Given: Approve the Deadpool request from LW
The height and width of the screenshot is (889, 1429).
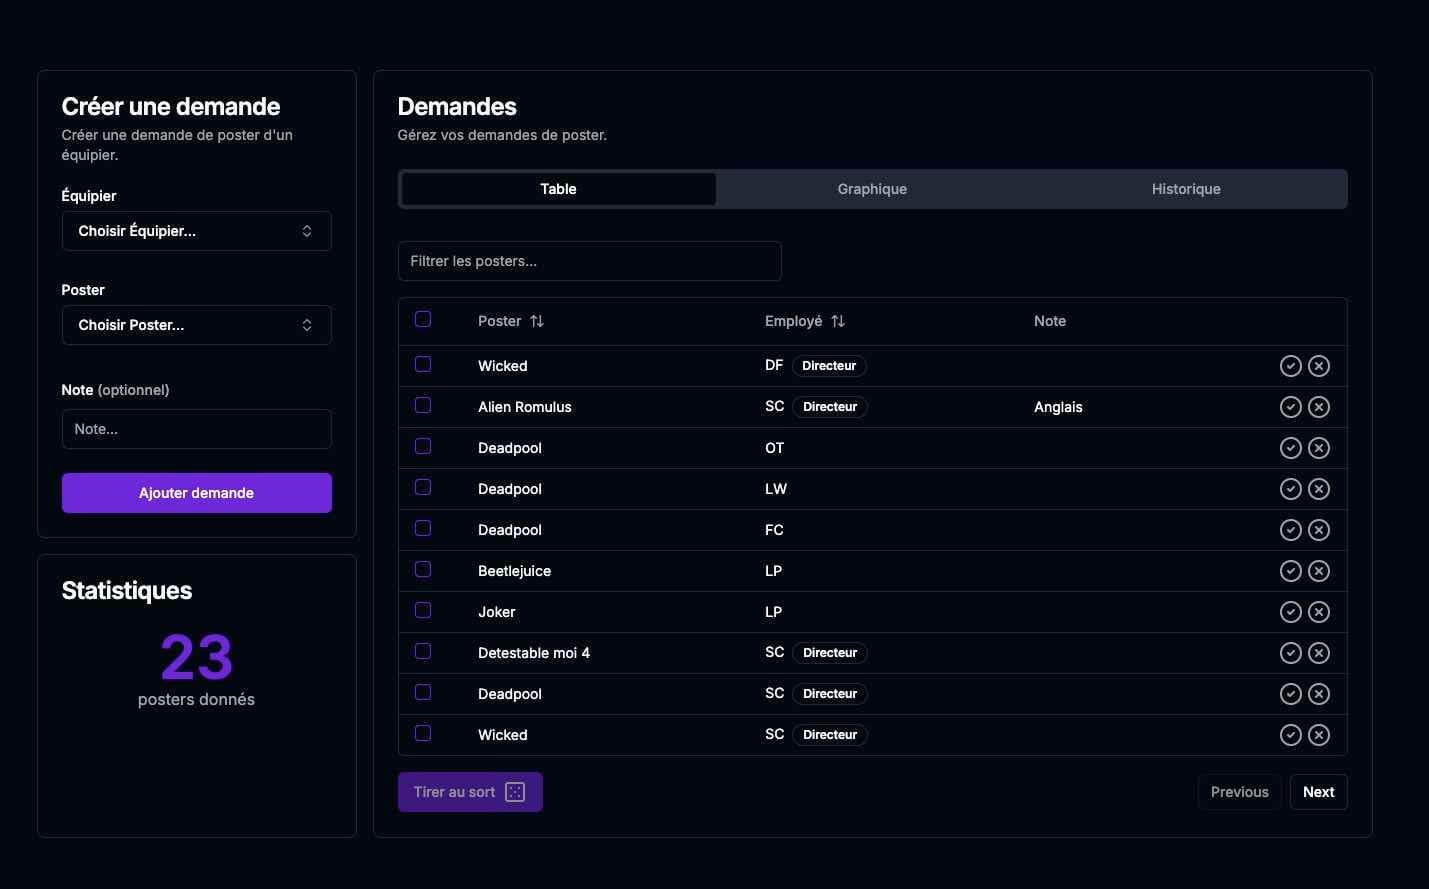Looking at the screenshot, I should pyautogui.click(x=1291, y=489).
